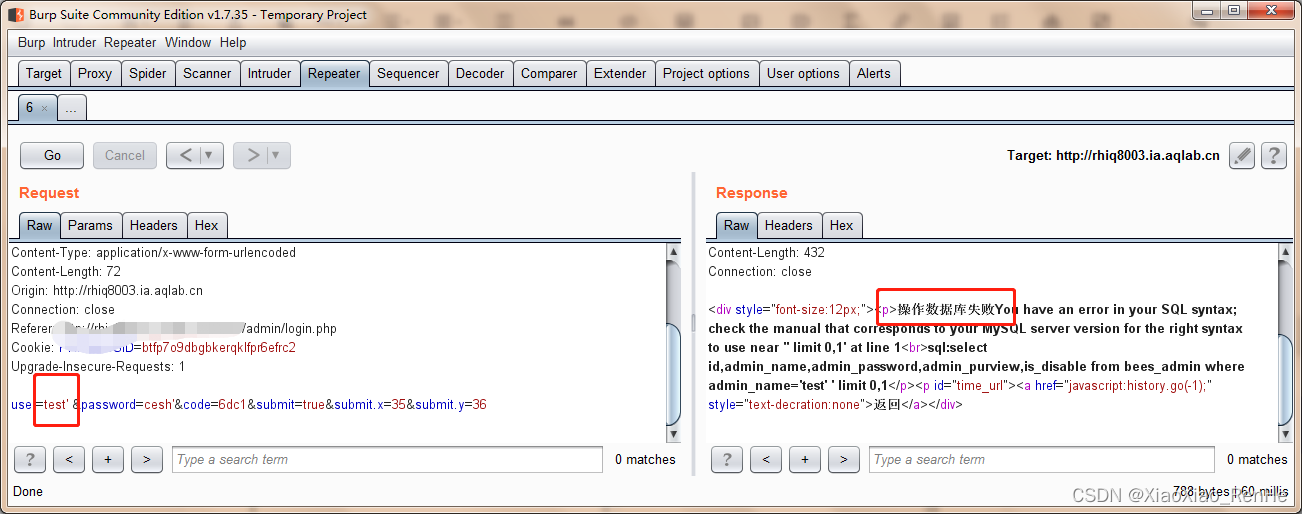Select the Response Headers tab
1302x514 pixels.
pyautogui.click(x=789, y=225)
